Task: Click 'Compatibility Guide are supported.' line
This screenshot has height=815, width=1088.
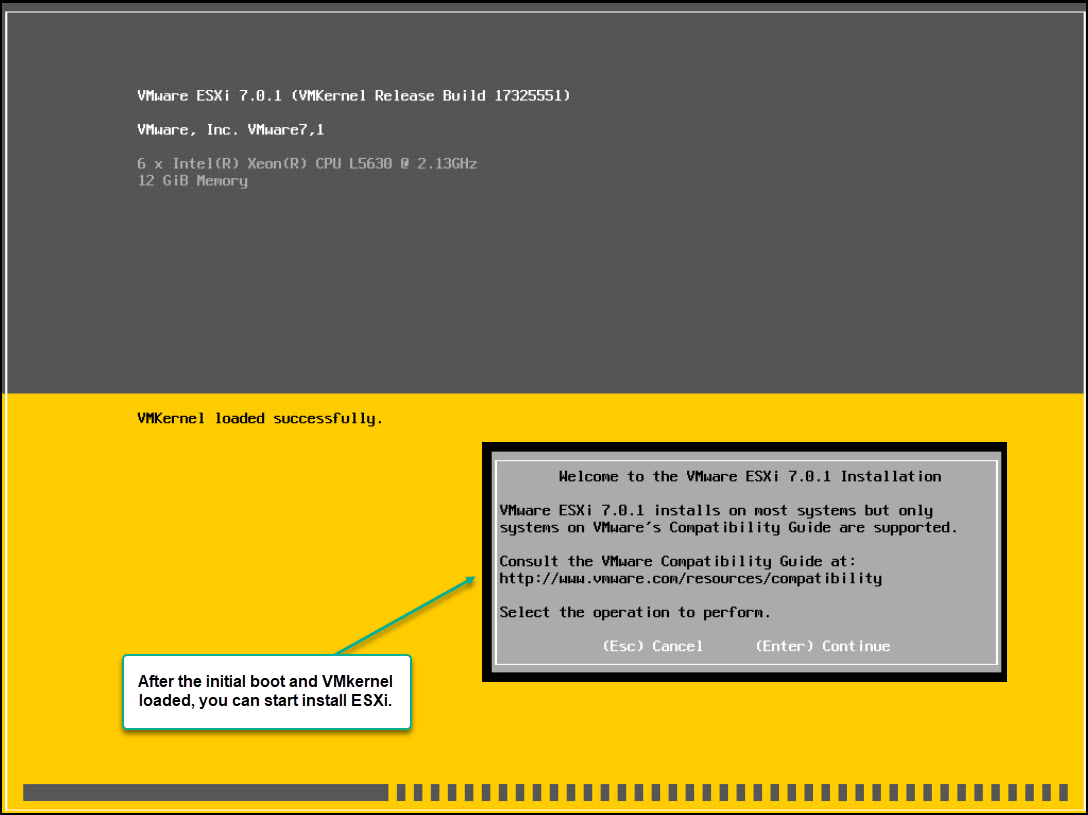Action: click(729, 528)
